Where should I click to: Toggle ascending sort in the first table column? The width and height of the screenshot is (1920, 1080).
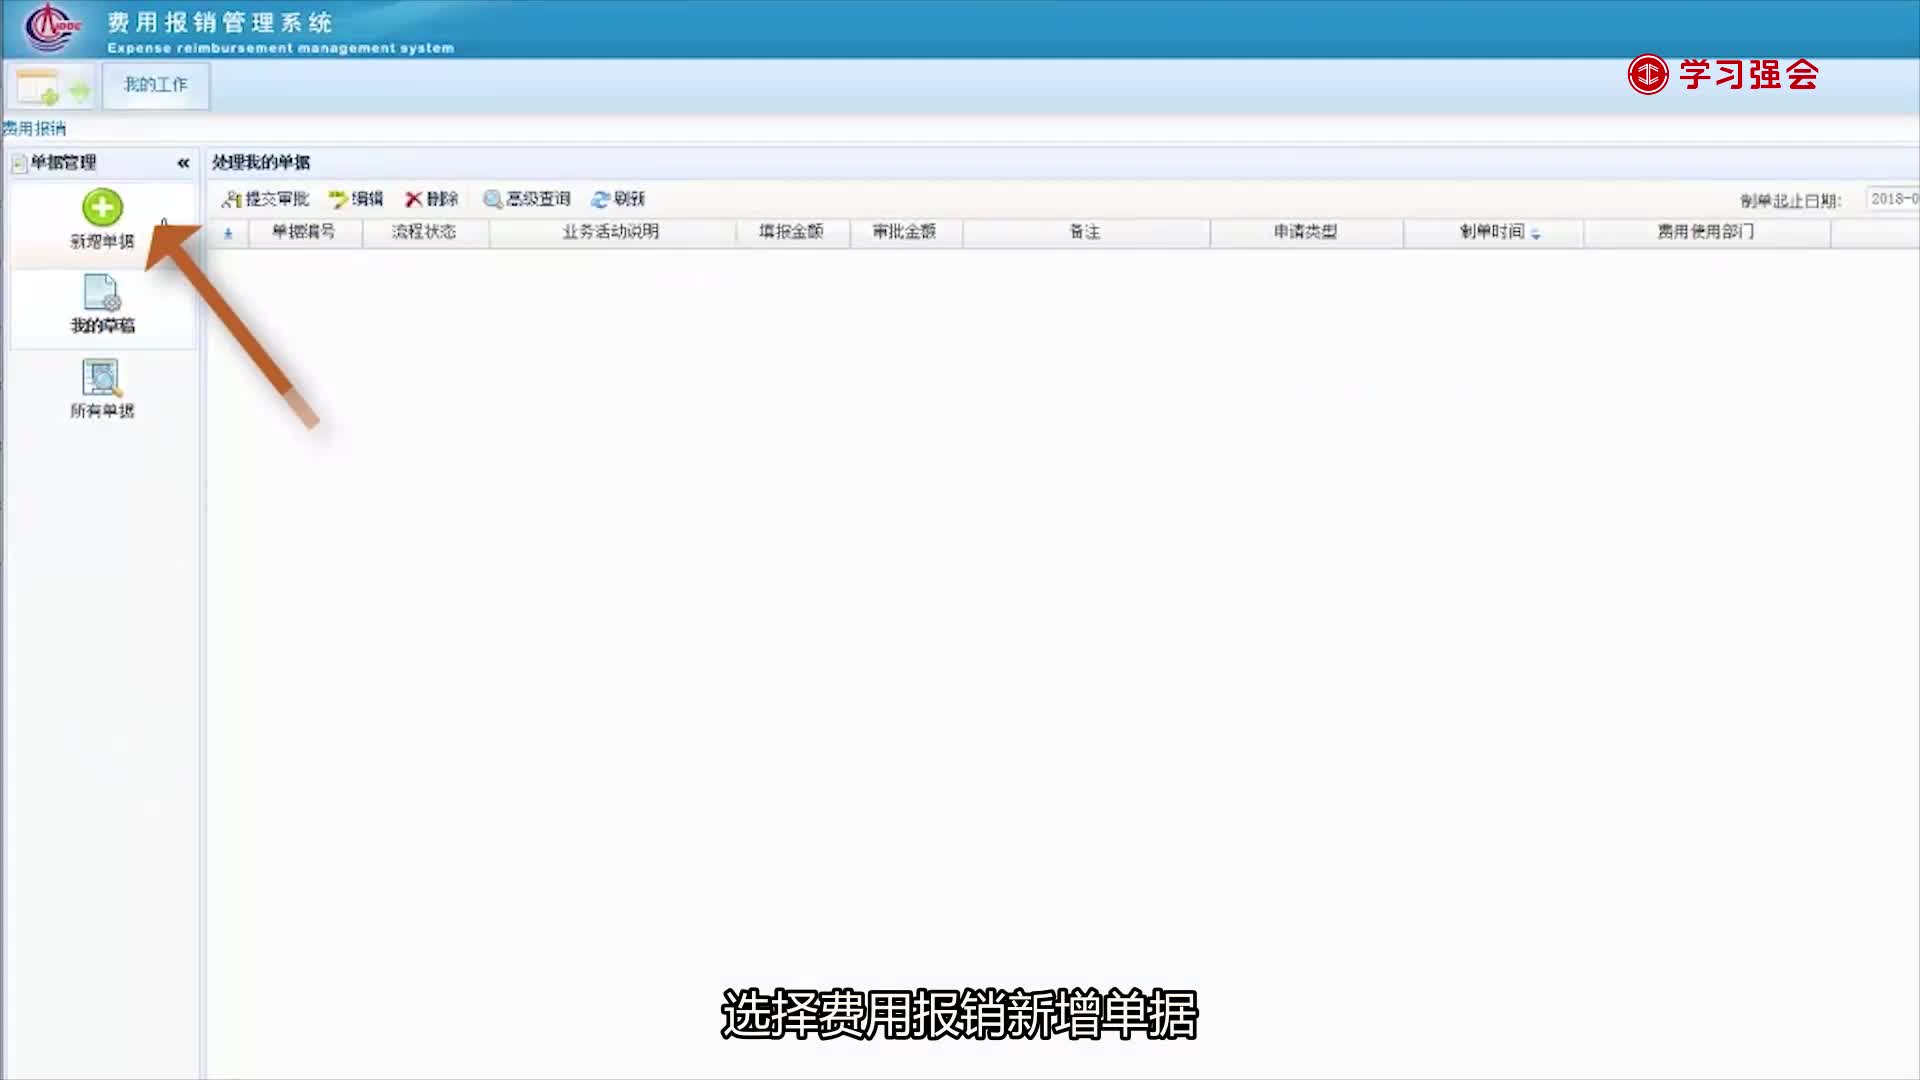[228, 233]
